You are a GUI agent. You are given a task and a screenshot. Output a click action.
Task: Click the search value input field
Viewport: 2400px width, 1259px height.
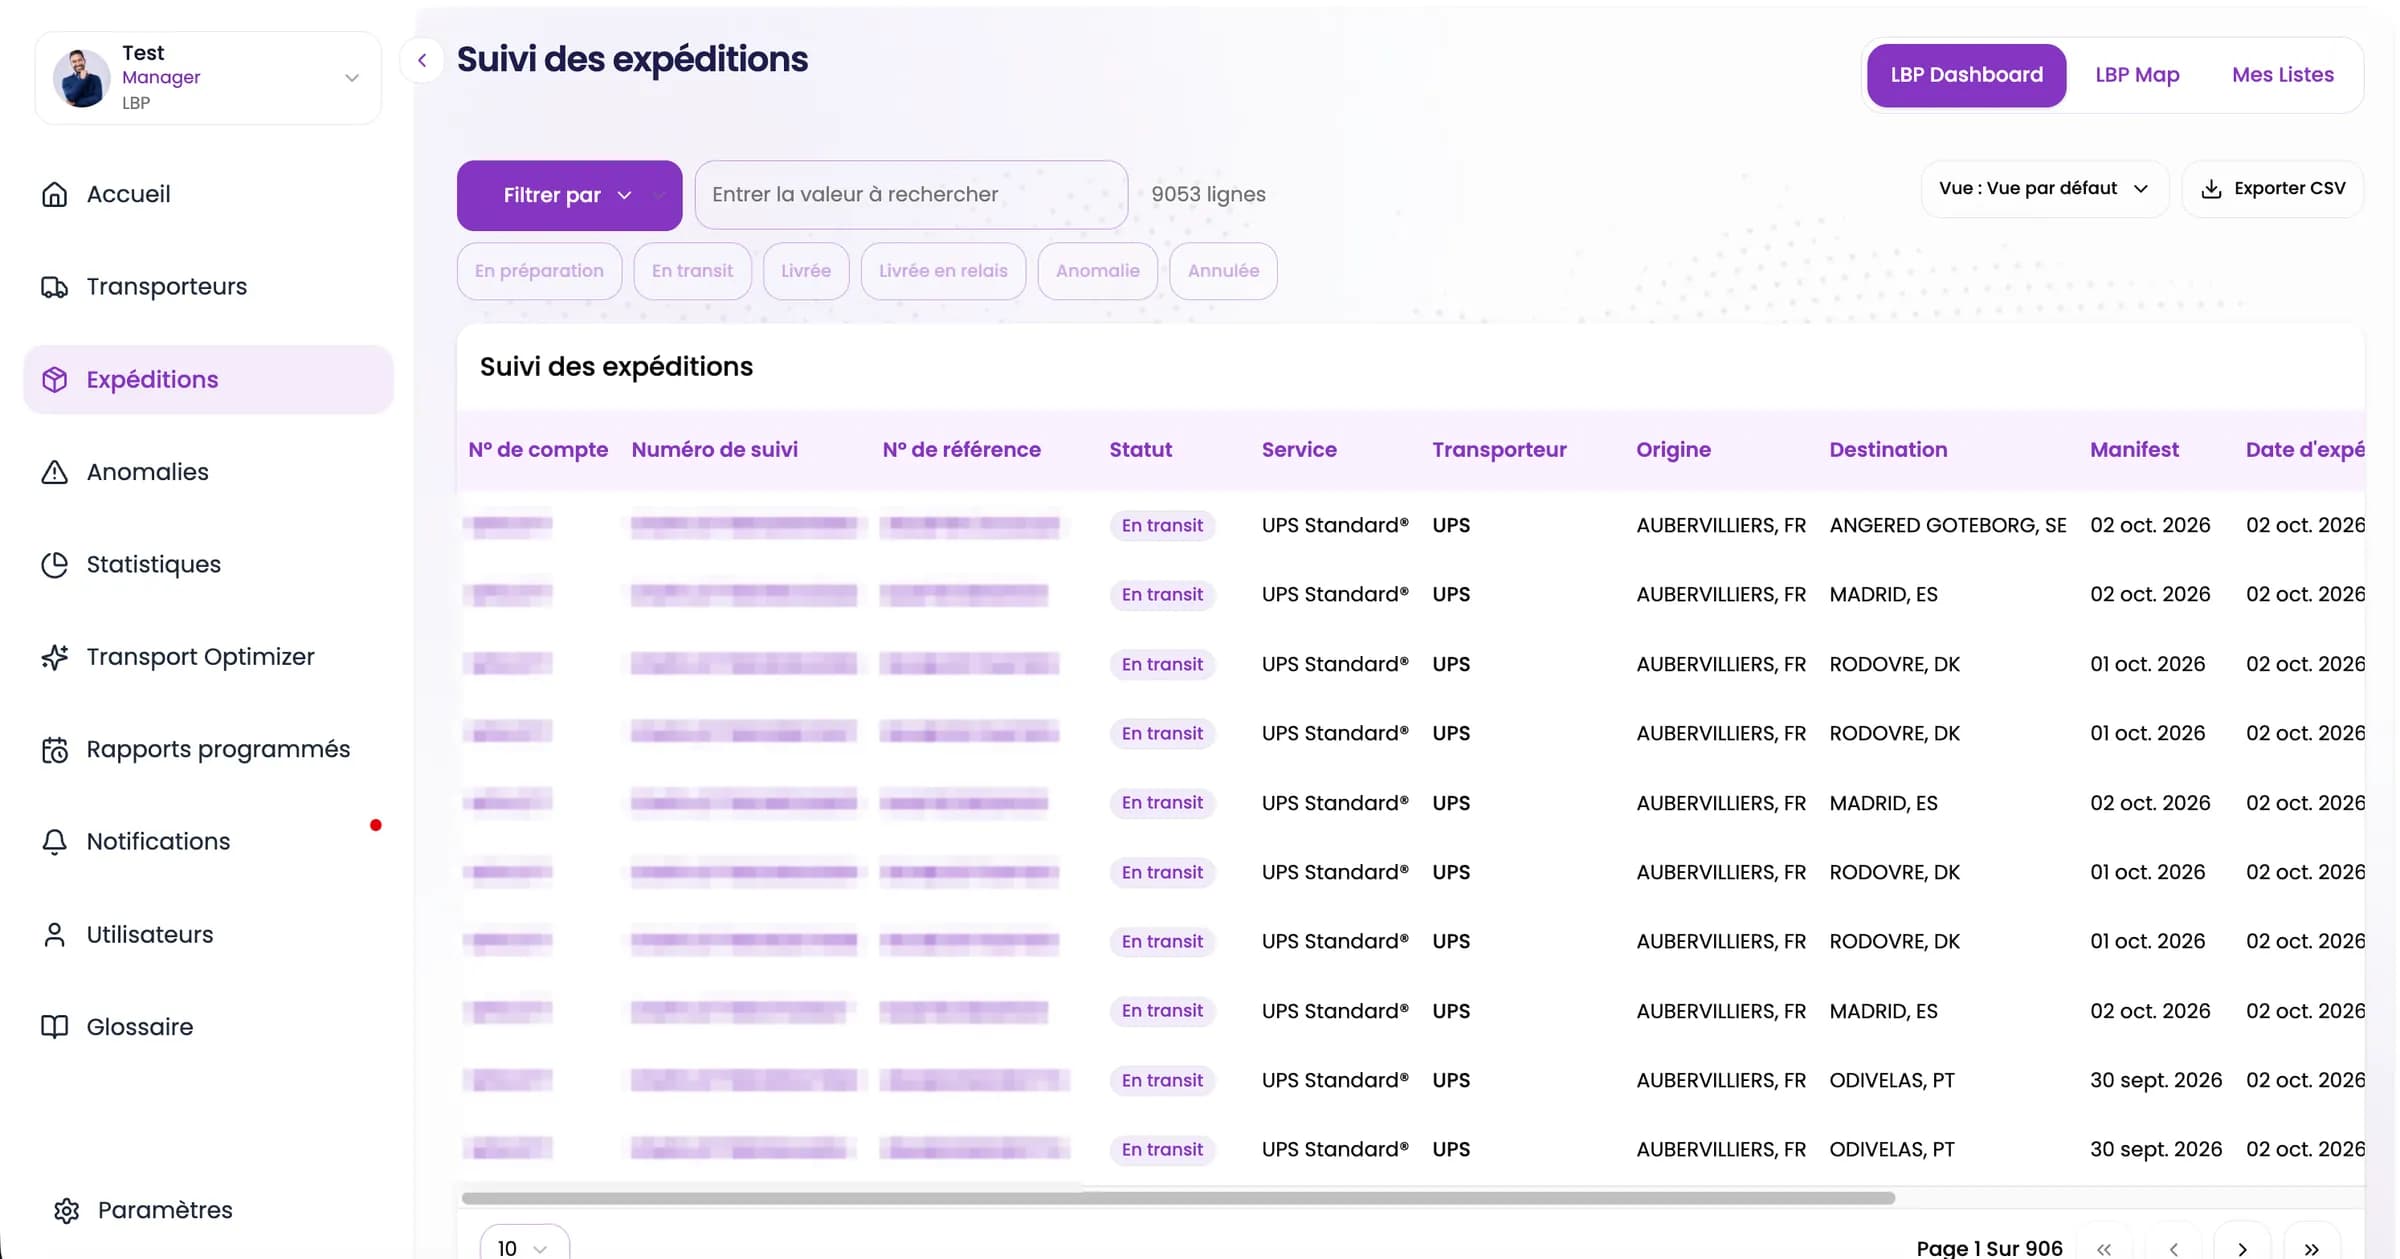click(911, 195)
